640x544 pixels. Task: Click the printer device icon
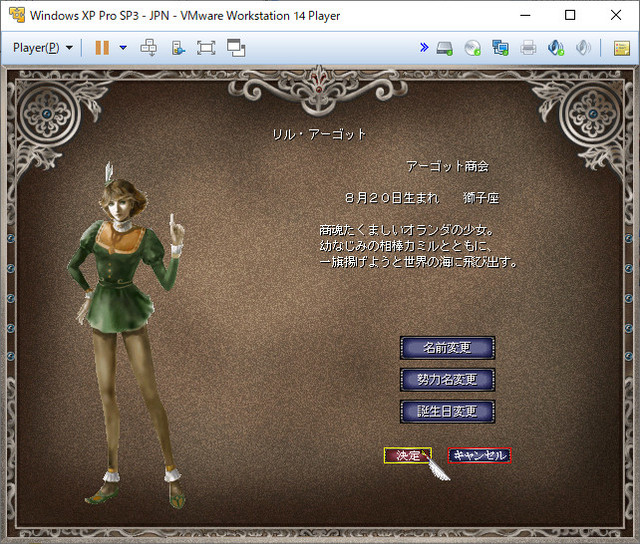pos(528,48)
